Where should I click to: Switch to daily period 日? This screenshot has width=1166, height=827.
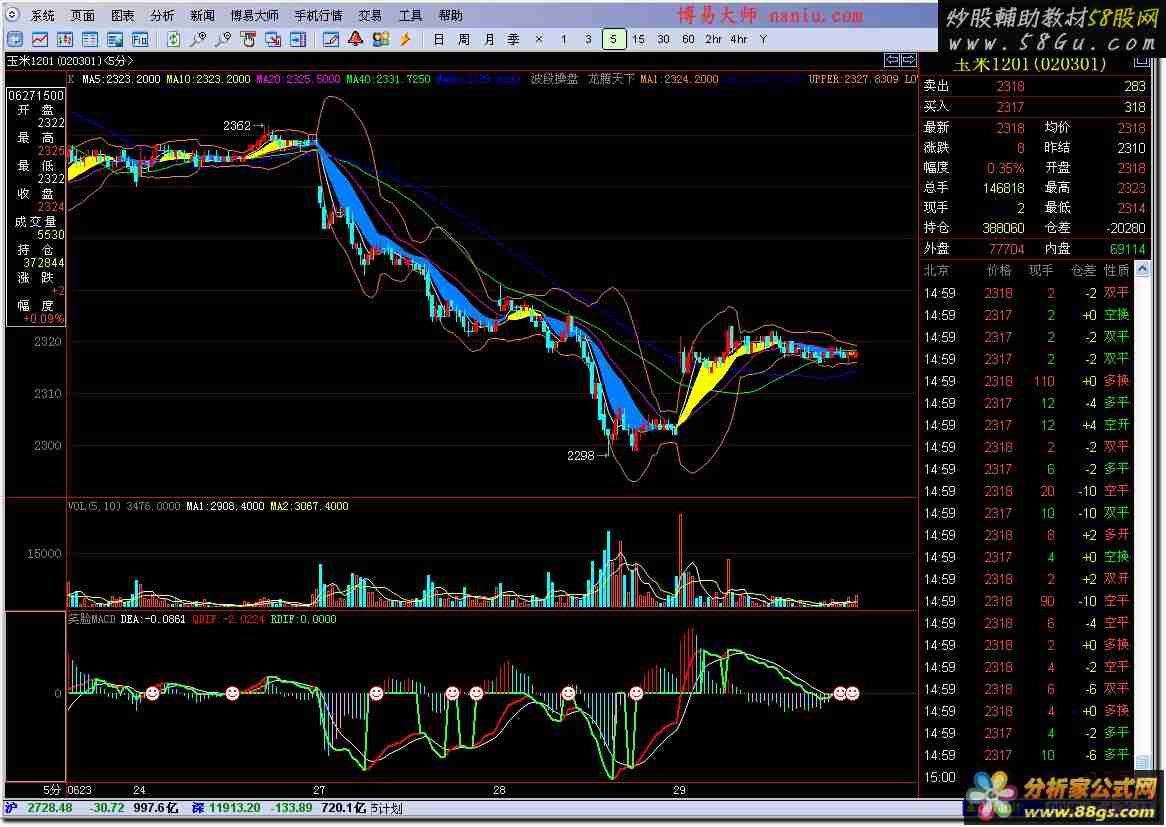click(439, 39)
